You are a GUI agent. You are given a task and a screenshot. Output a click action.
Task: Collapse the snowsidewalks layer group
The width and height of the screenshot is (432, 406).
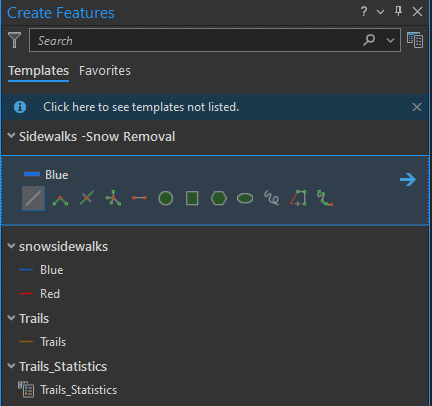pos(11,246)
